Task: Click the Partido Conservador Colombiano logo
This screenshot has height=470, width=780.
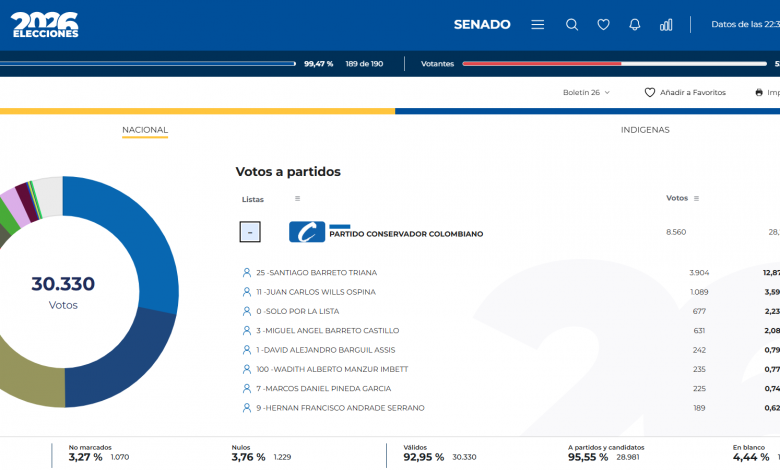Action: point(307,232)
